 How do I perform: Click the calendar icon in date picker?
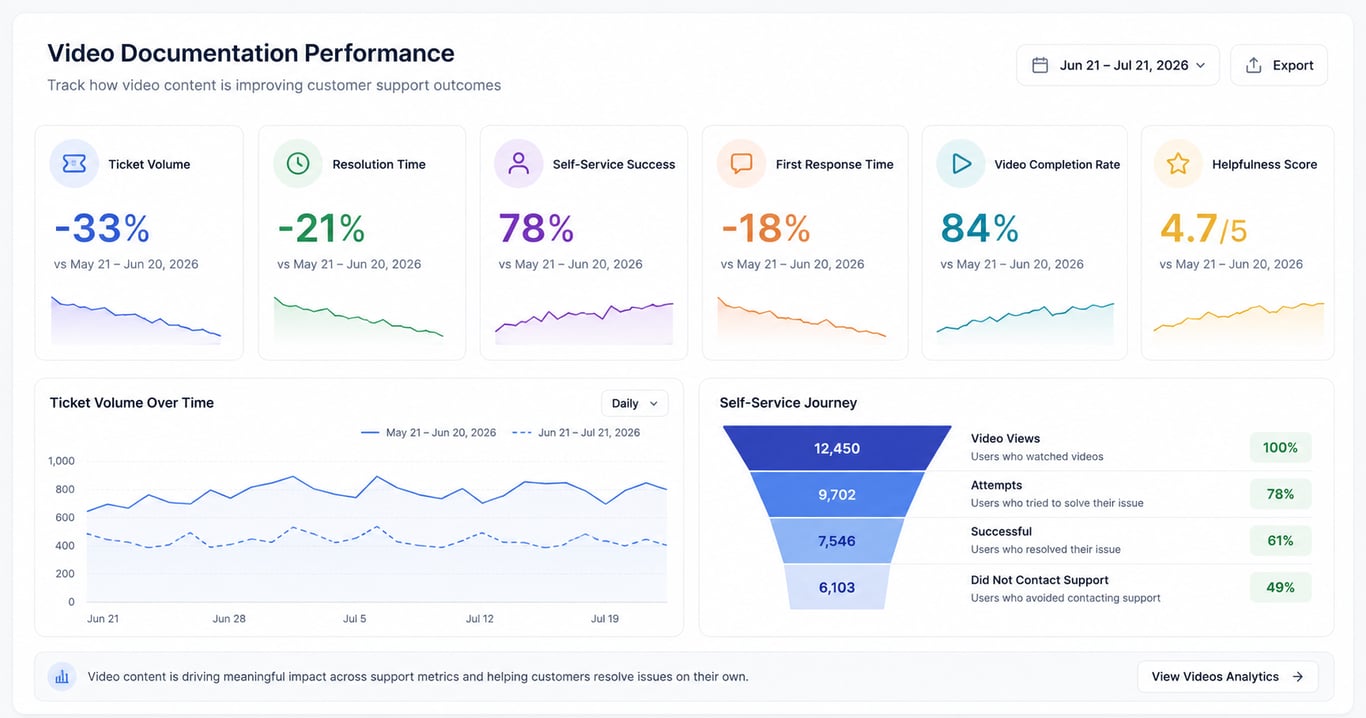[1040, 65]
